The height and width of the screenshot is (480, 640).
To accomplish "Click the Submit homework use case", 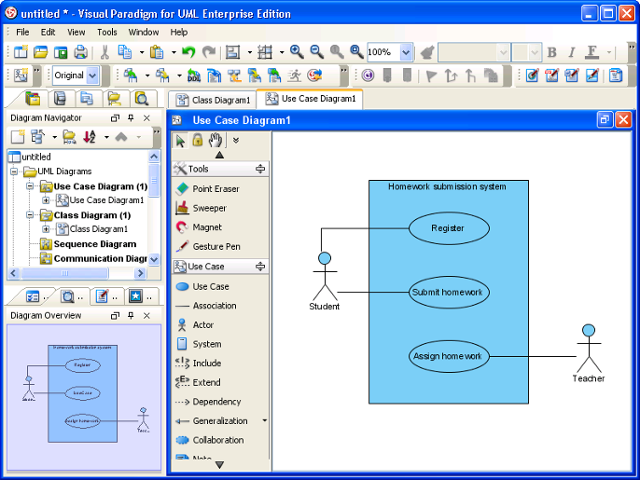I will [x=449, y=292].
